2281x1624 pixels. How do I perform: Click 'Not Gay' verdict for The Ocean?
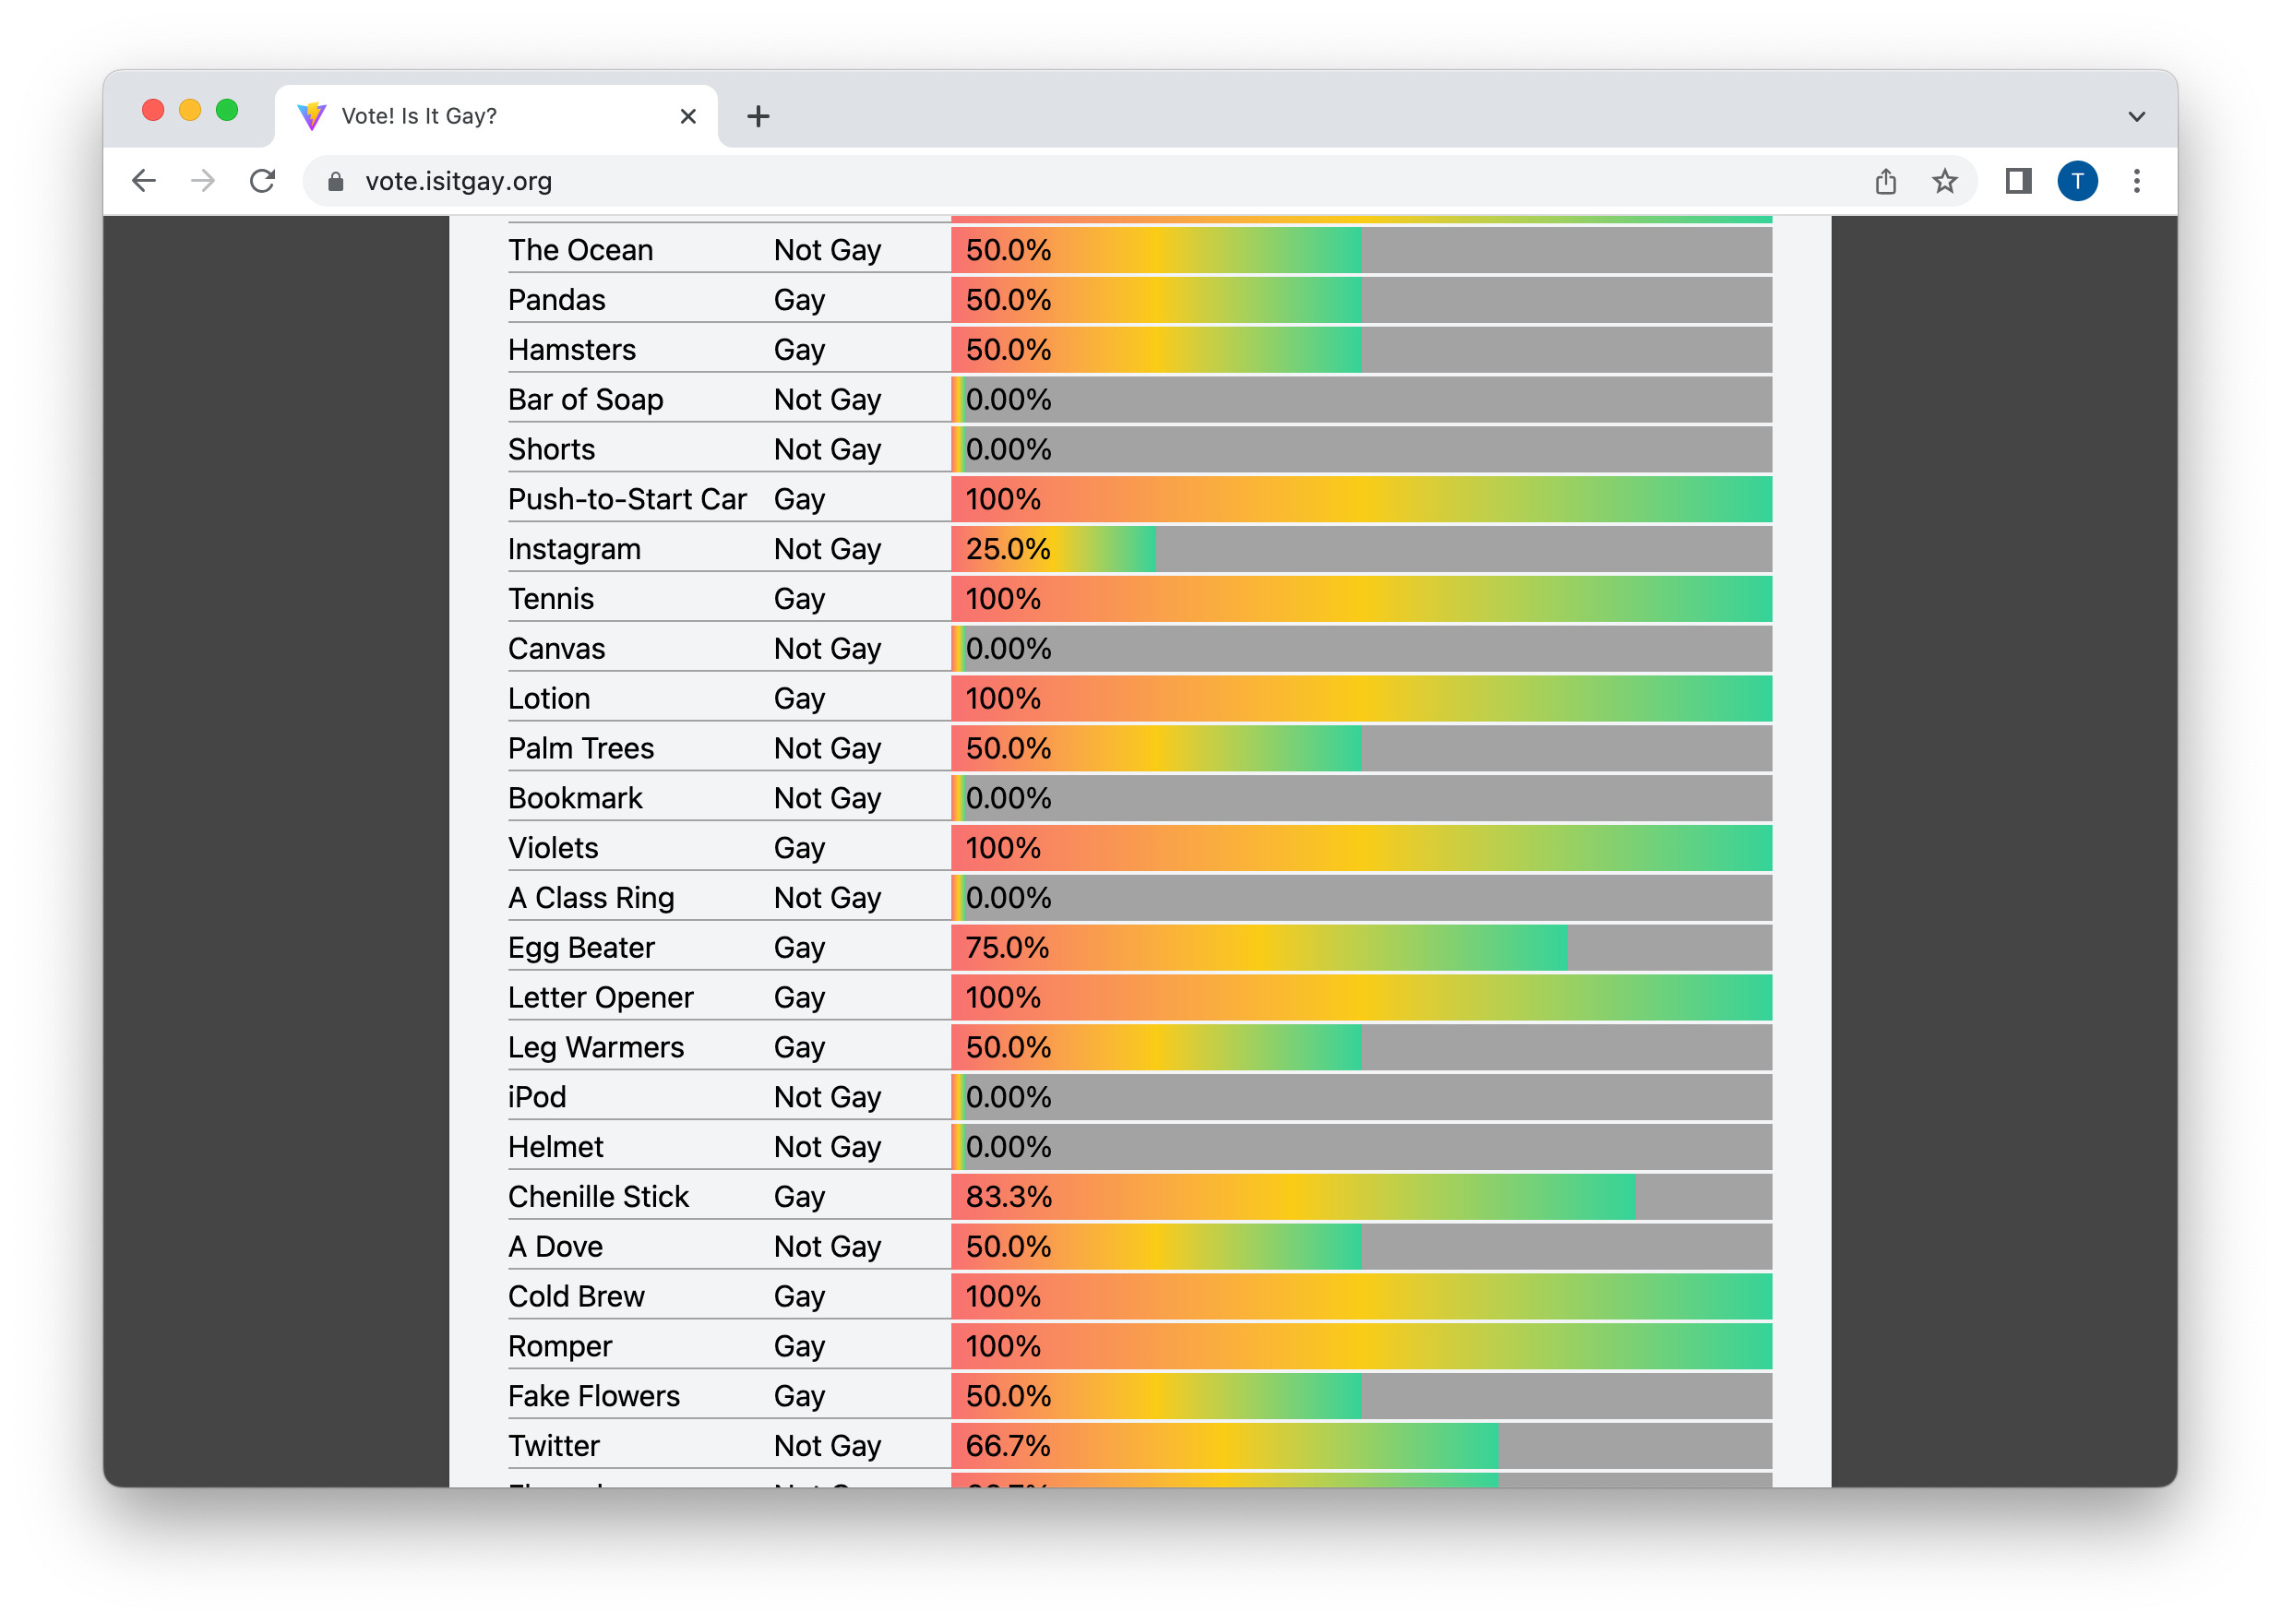click(828, 250)
